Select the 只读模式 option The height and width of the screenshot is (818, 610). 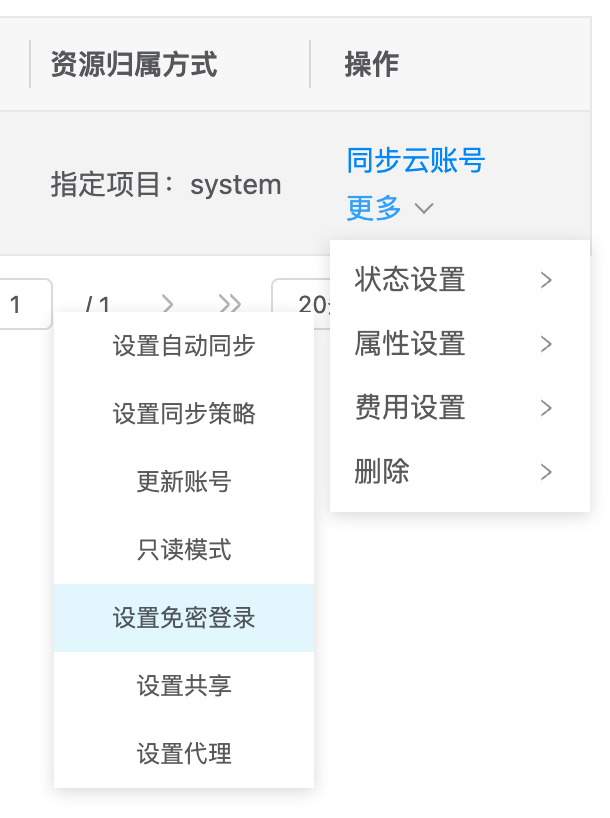coord(184,550)
